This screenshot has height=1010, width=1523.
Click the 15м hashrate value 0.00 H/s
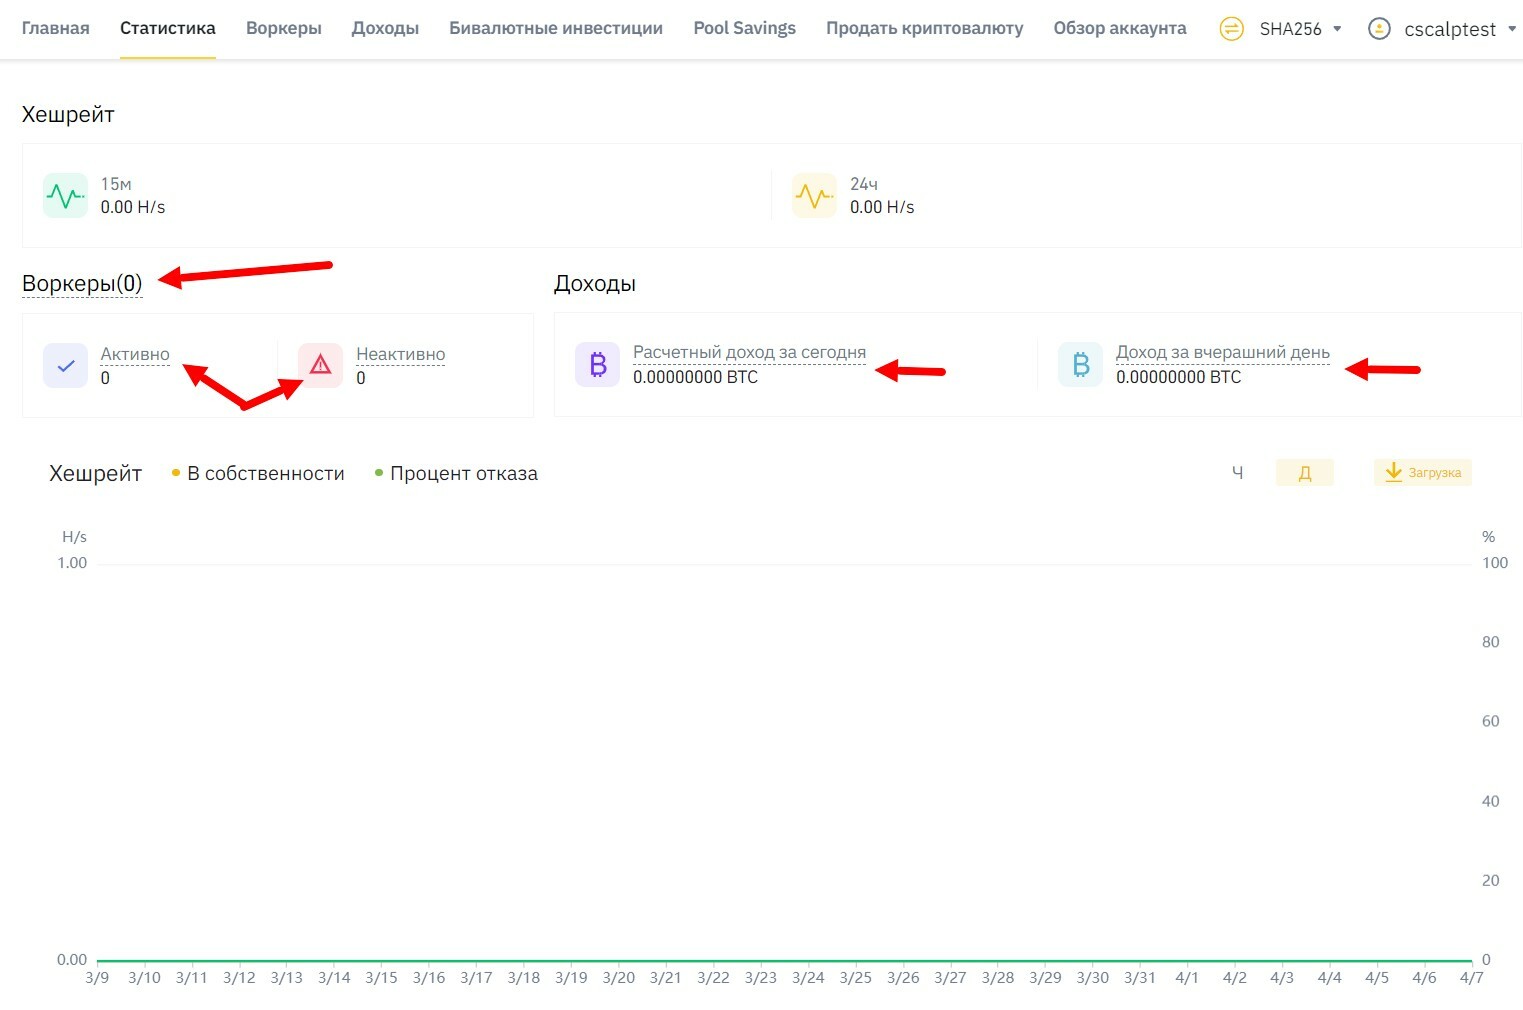[132, 207]
